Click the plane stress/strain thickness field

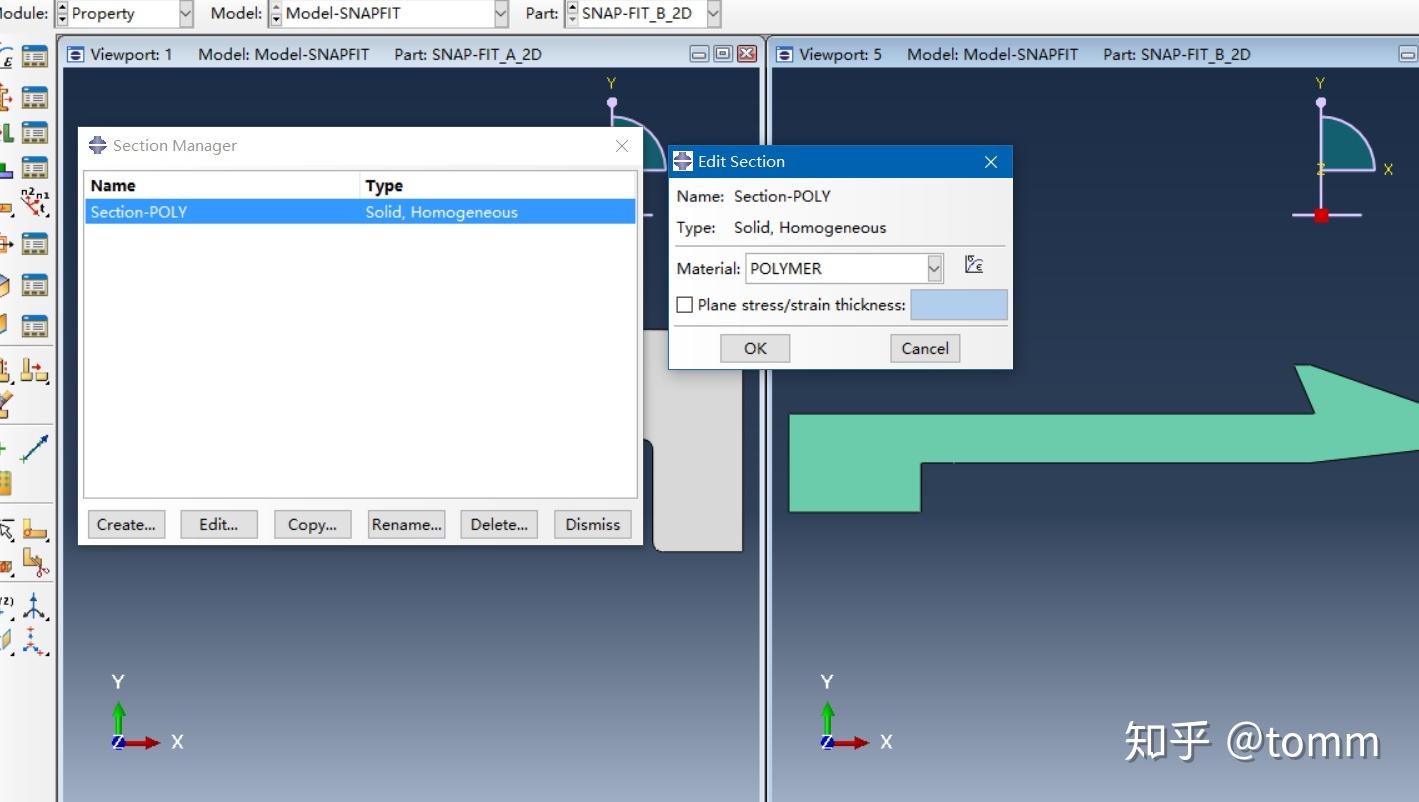(958, 305)
